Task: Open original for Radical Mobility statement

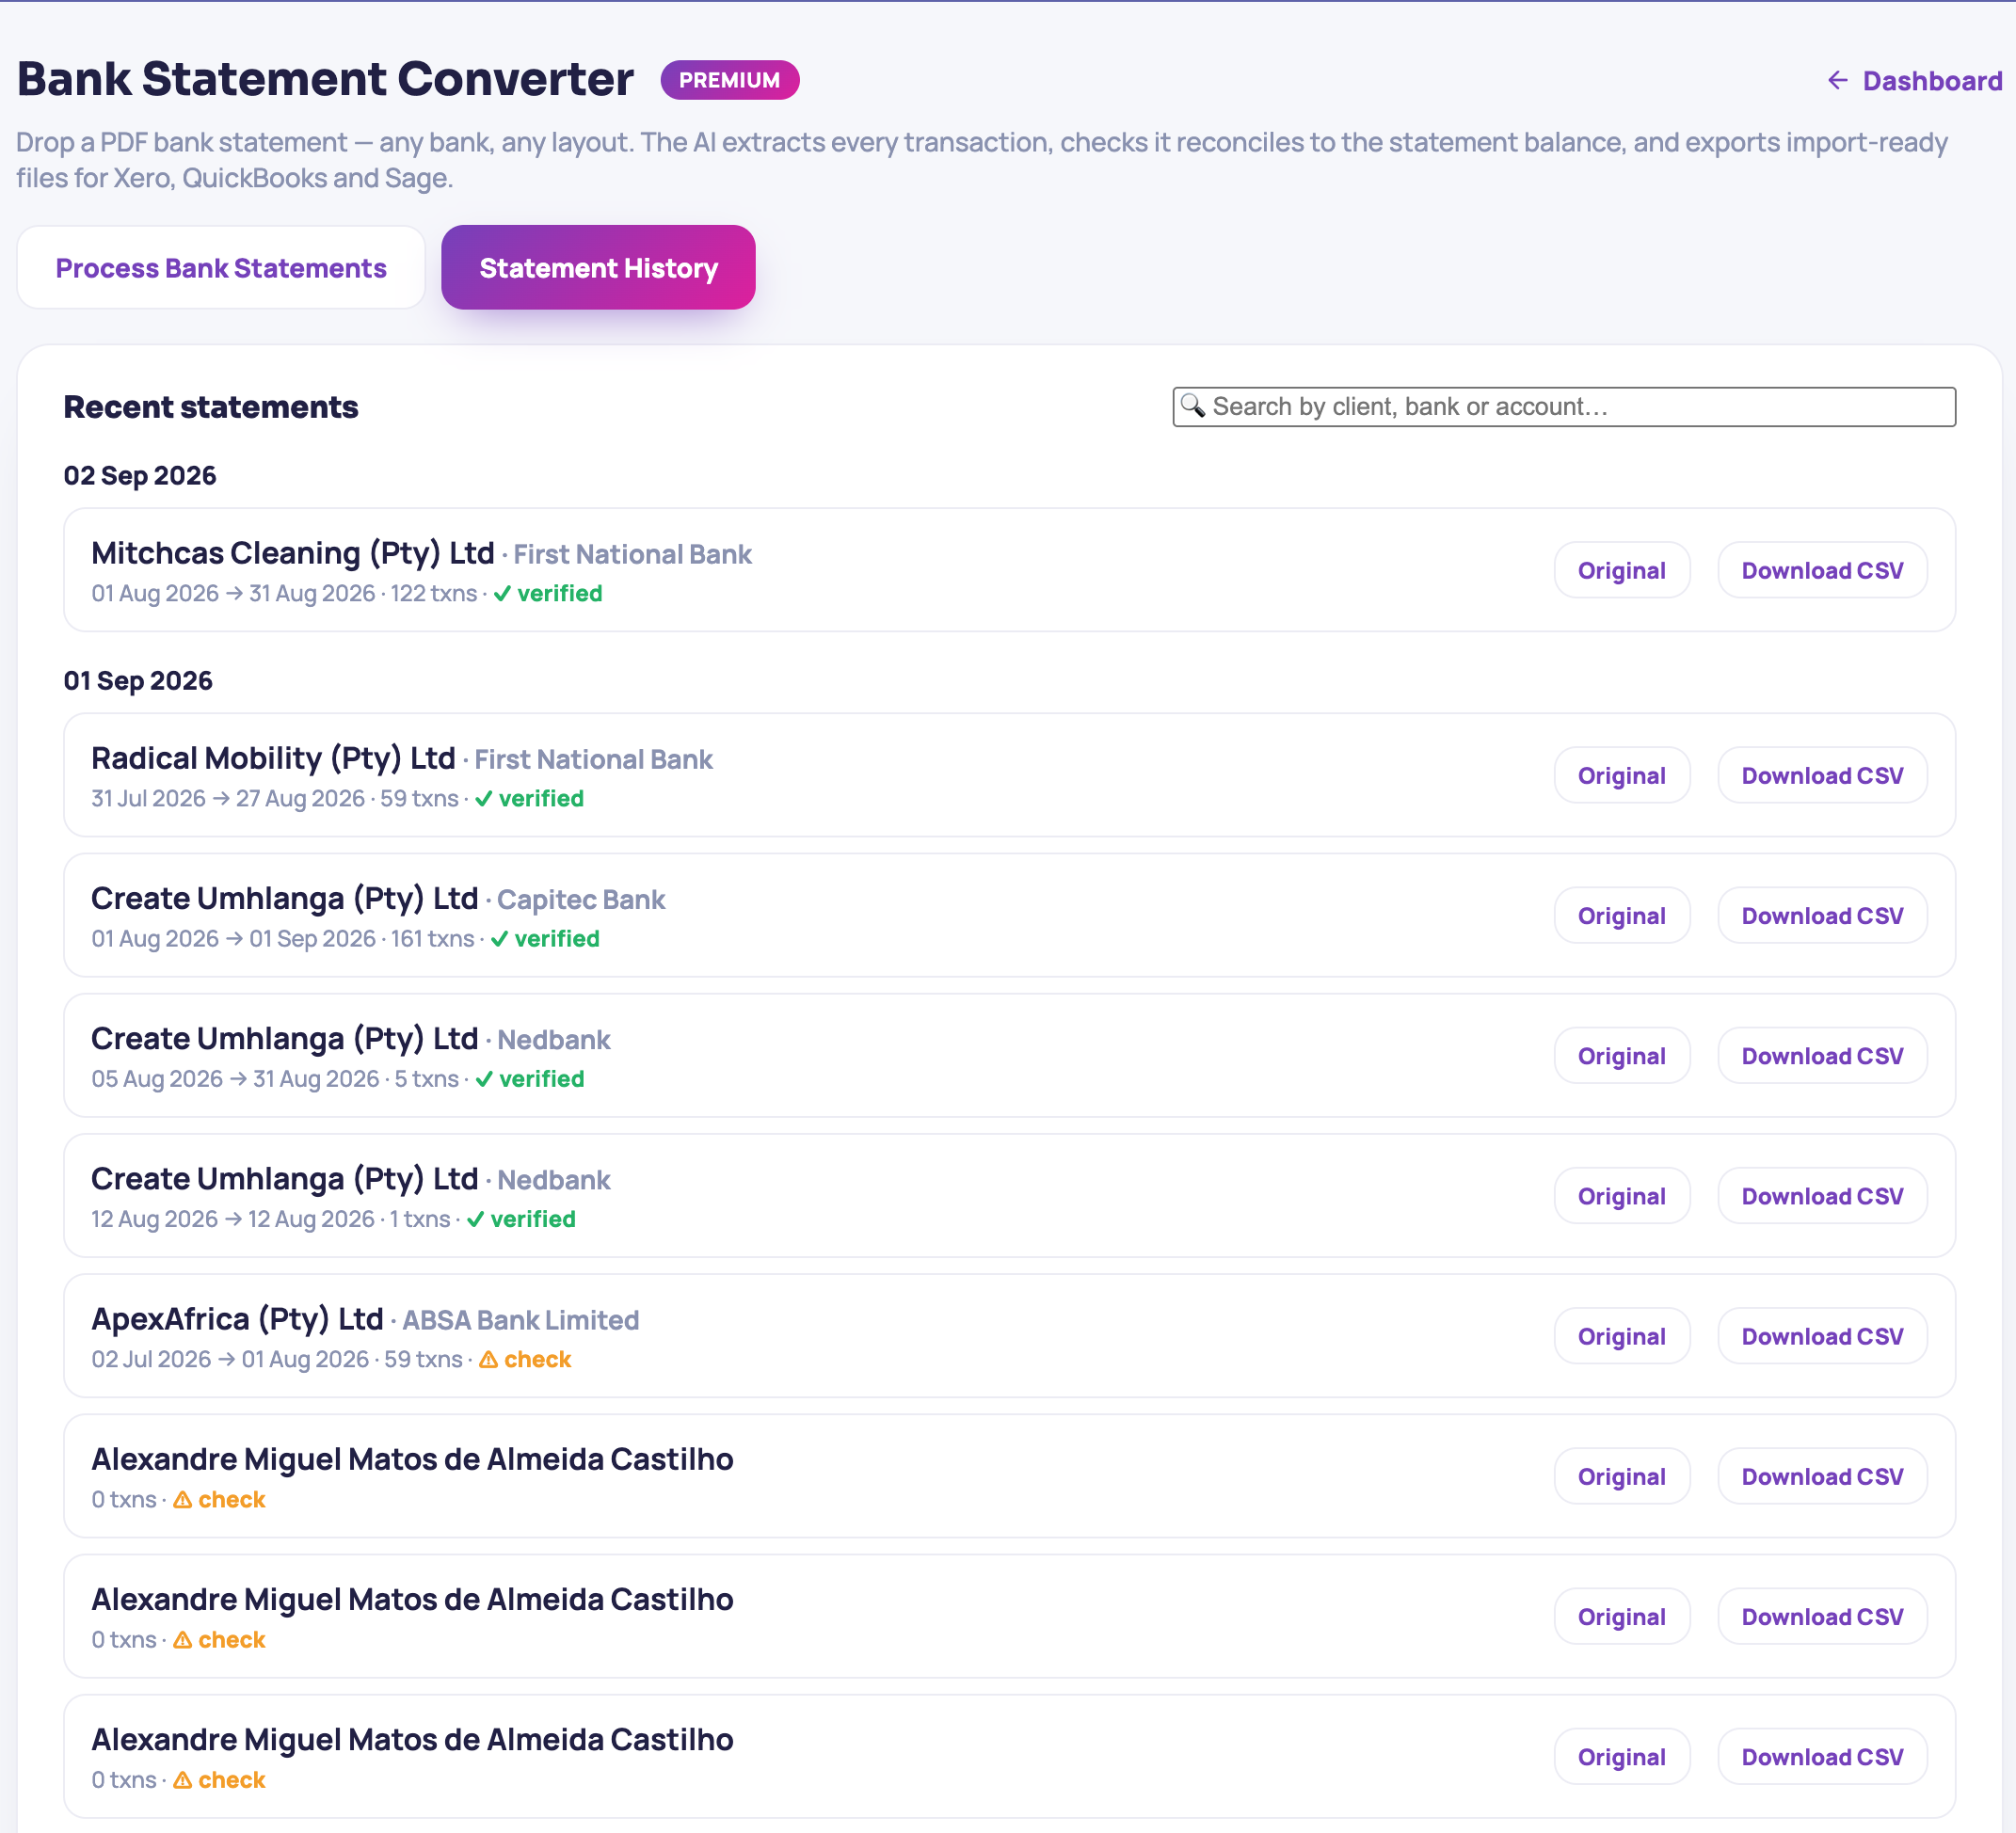Action: (1622, 776)
